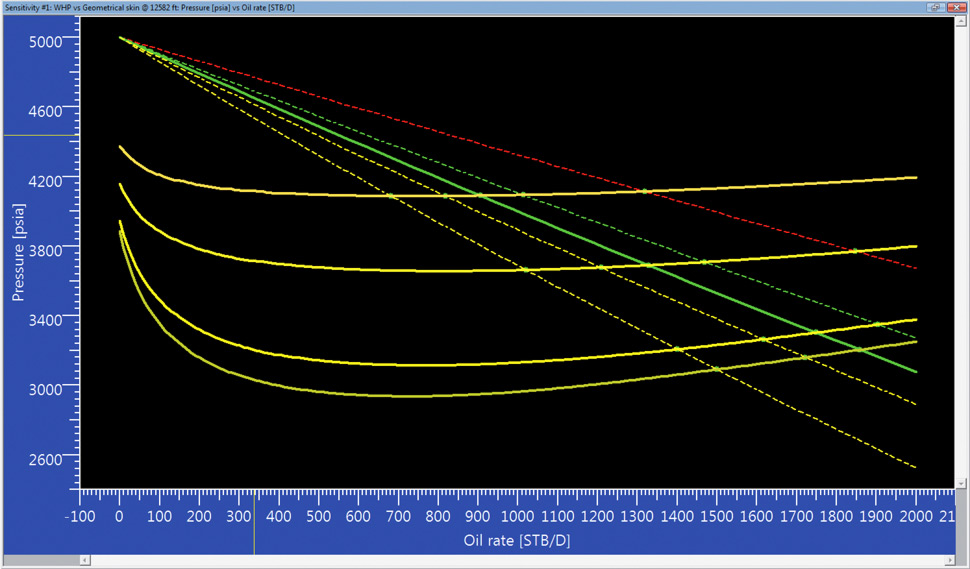The image size is (970, 569).
Task: Click the Pressure [psia] axis title
Action: point(19,251)
